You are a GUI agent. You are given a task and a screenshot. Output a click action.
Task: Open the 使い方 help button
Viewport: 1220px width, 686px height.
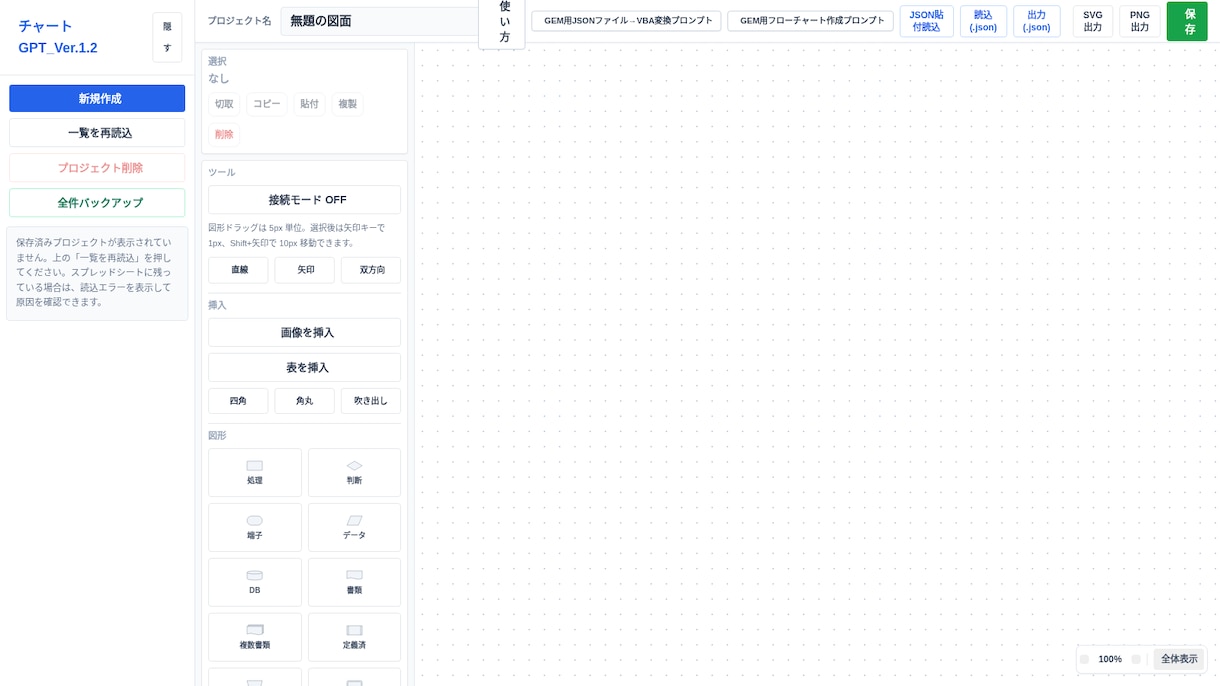(x=504, y=21)
